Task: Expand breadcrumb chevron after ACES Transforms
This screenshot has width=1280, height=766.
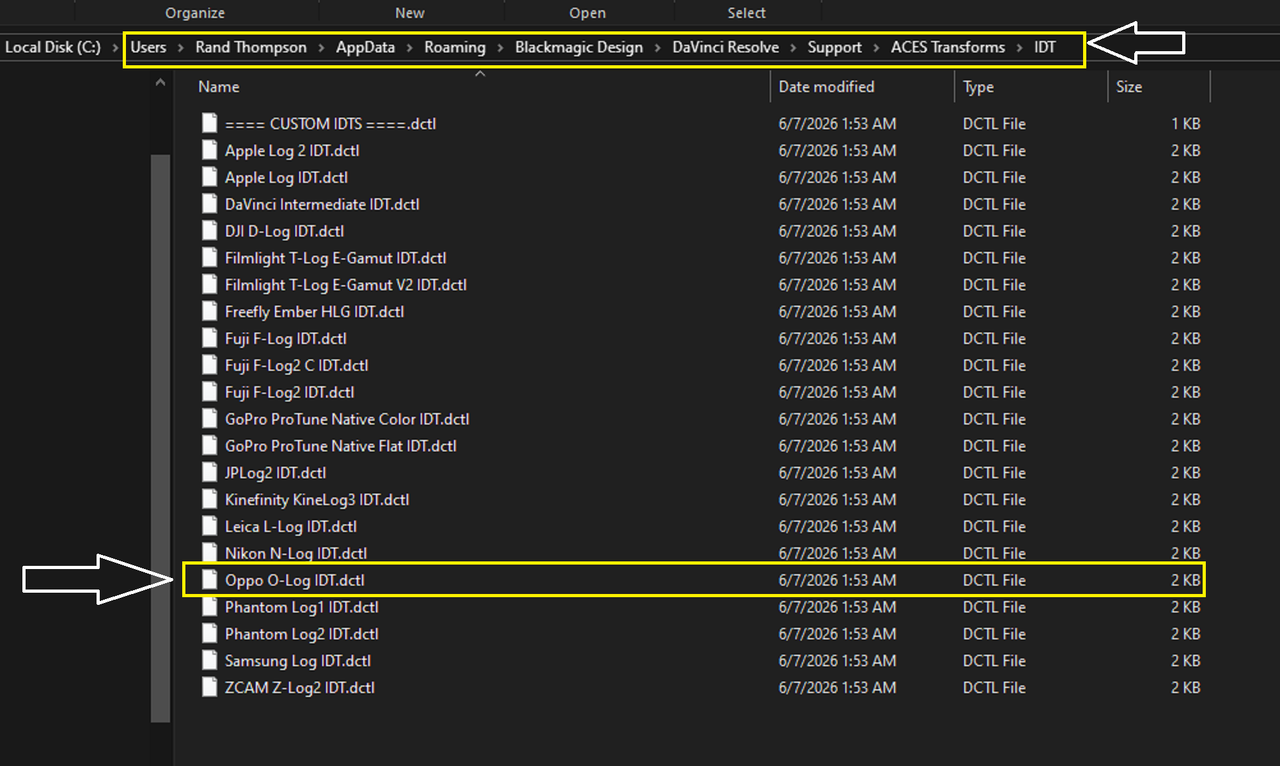Action: pos(1020,48)
